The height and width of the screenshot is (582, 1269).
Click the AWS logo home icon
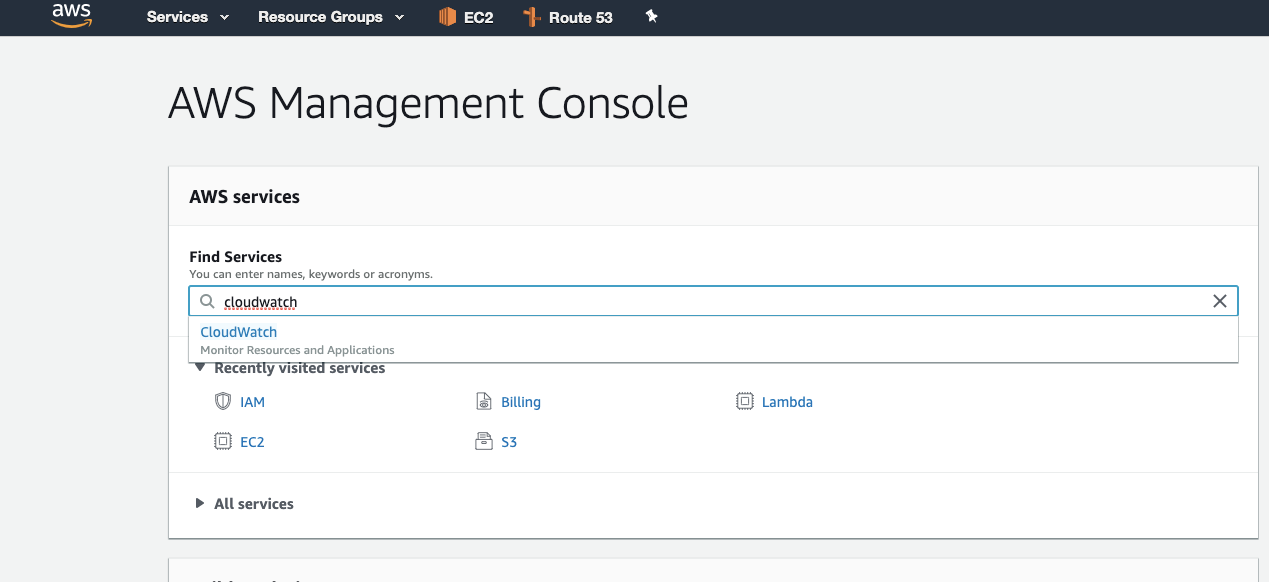tap(71, 16)
